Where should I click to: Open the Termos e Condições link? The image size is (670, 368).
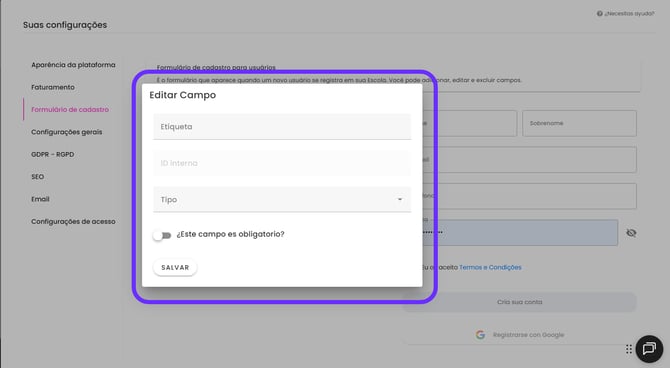pyautogui.click(x=490, y=267)
